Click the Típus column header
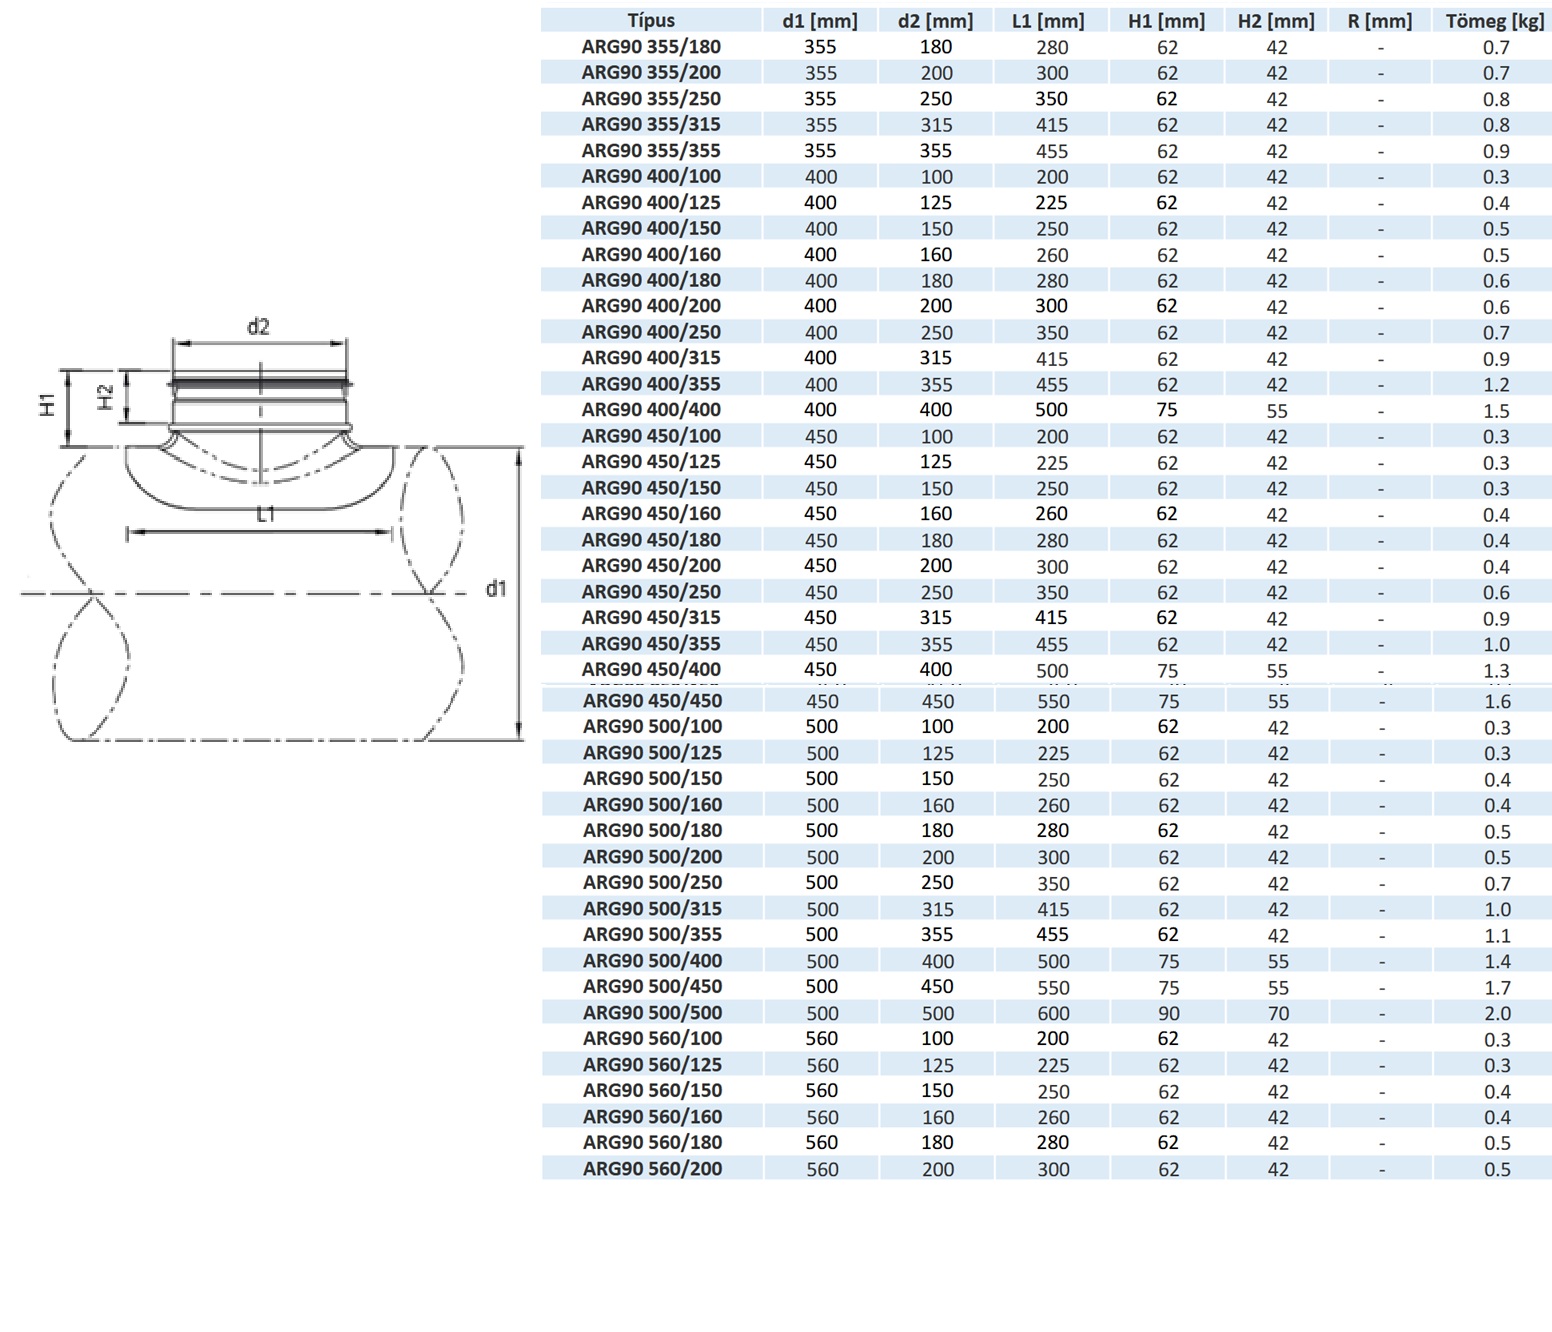This screenshot has width=1552, height=1332. pos(651,21)
